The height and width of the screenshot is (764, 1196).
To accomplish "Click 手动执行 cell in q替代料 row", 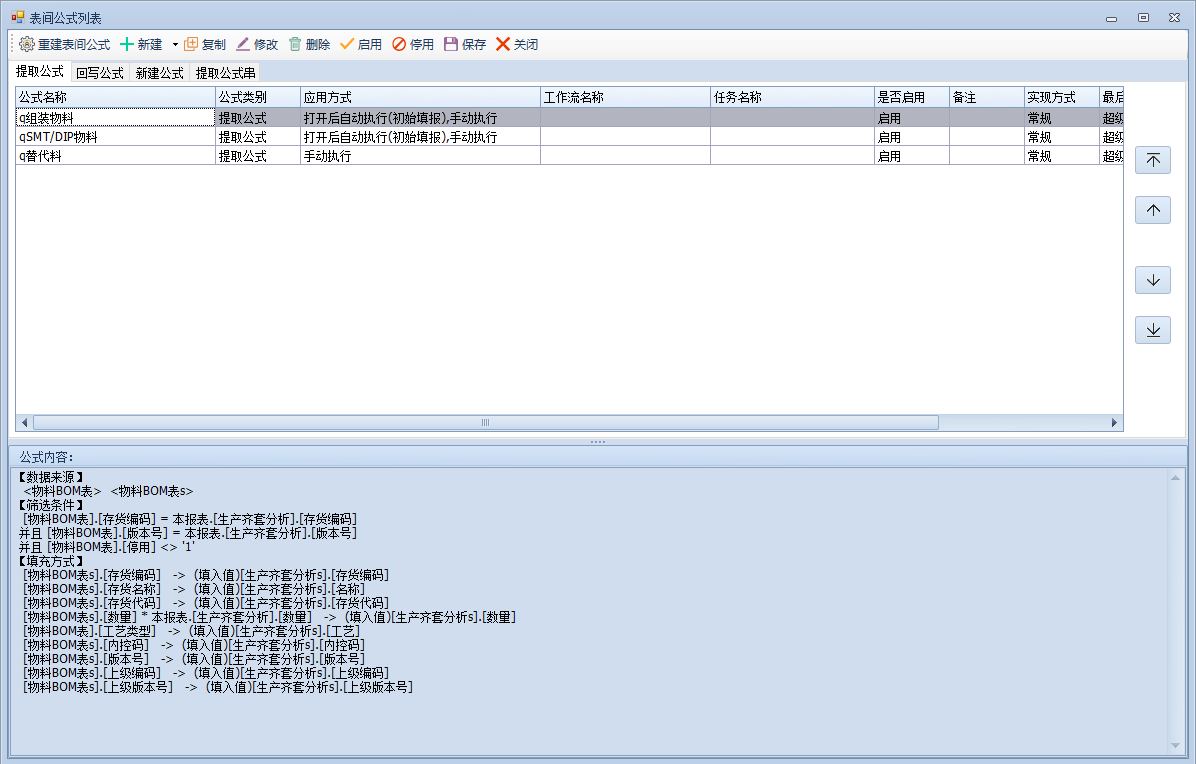I will point(420,156).
